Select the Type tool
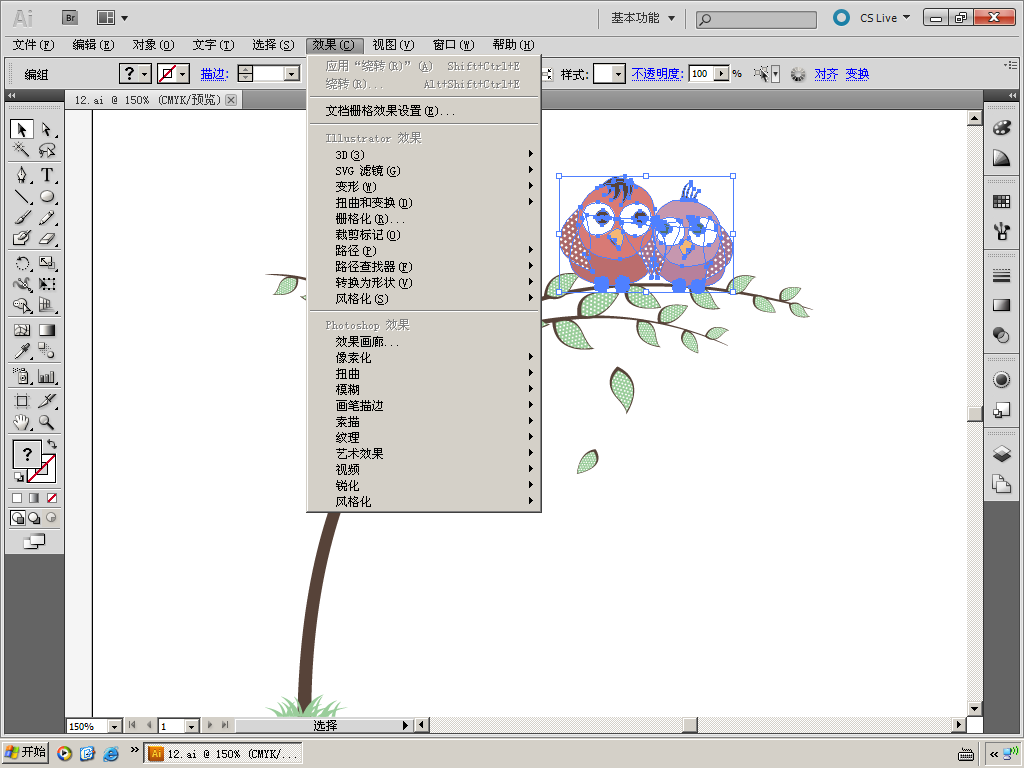The width and height of the screenshot is (1024, 768). point(46,174)
